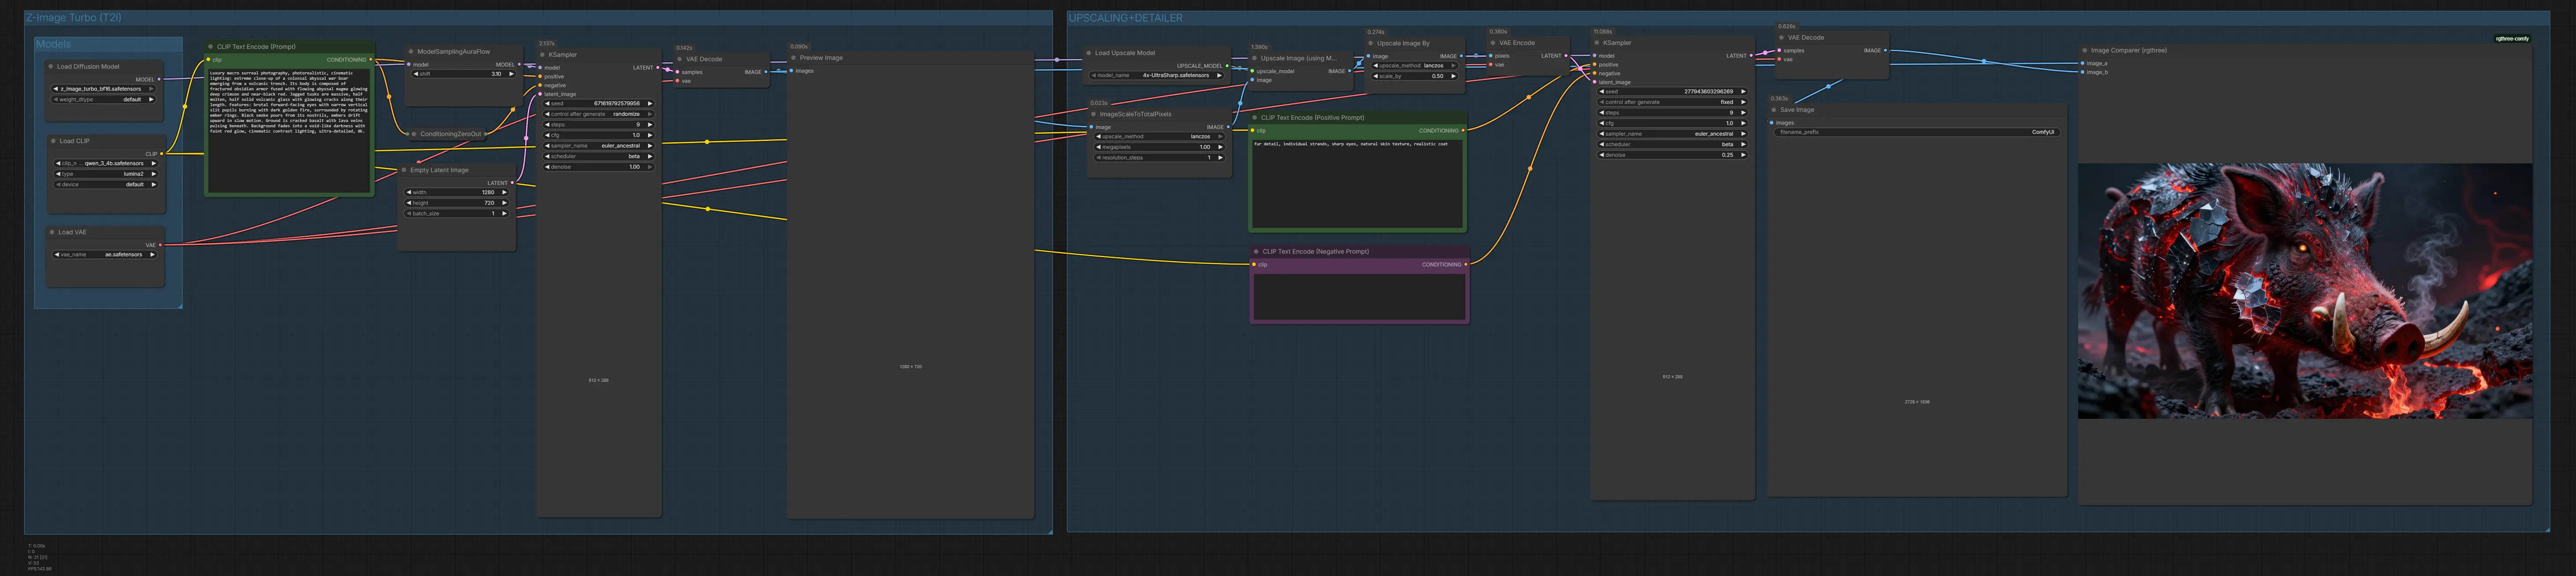
Task: Select the Z-Image Turbo (T2I) group title
Action: click(73, 18)
